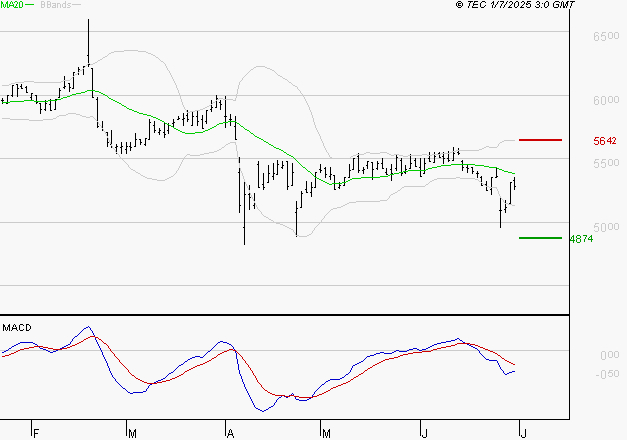Click the A month marker on timeline
The image size is (627, 440).
tap(230, 433)
